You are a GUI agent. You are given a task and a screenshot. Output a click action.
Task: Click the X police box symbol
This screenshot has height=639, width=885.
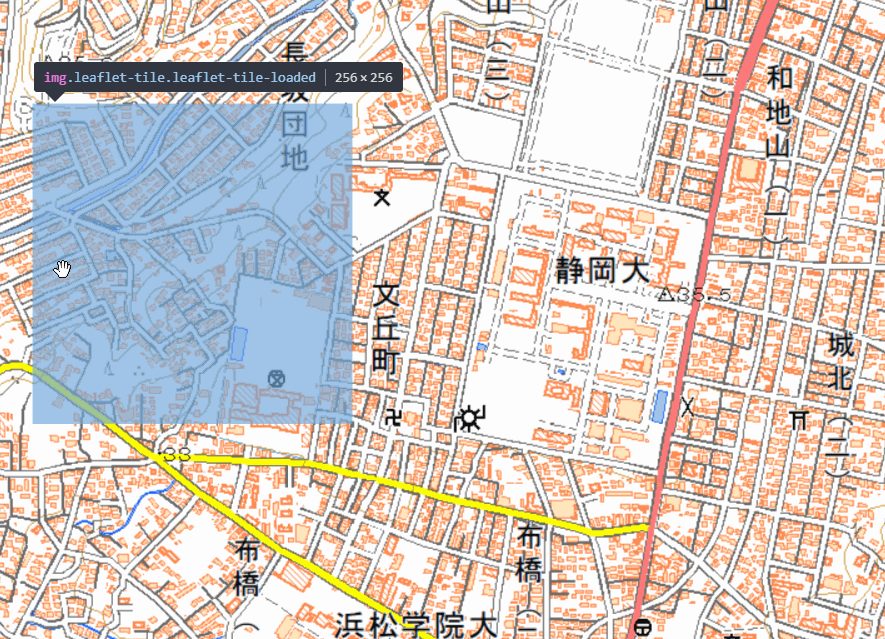point(688,406)
